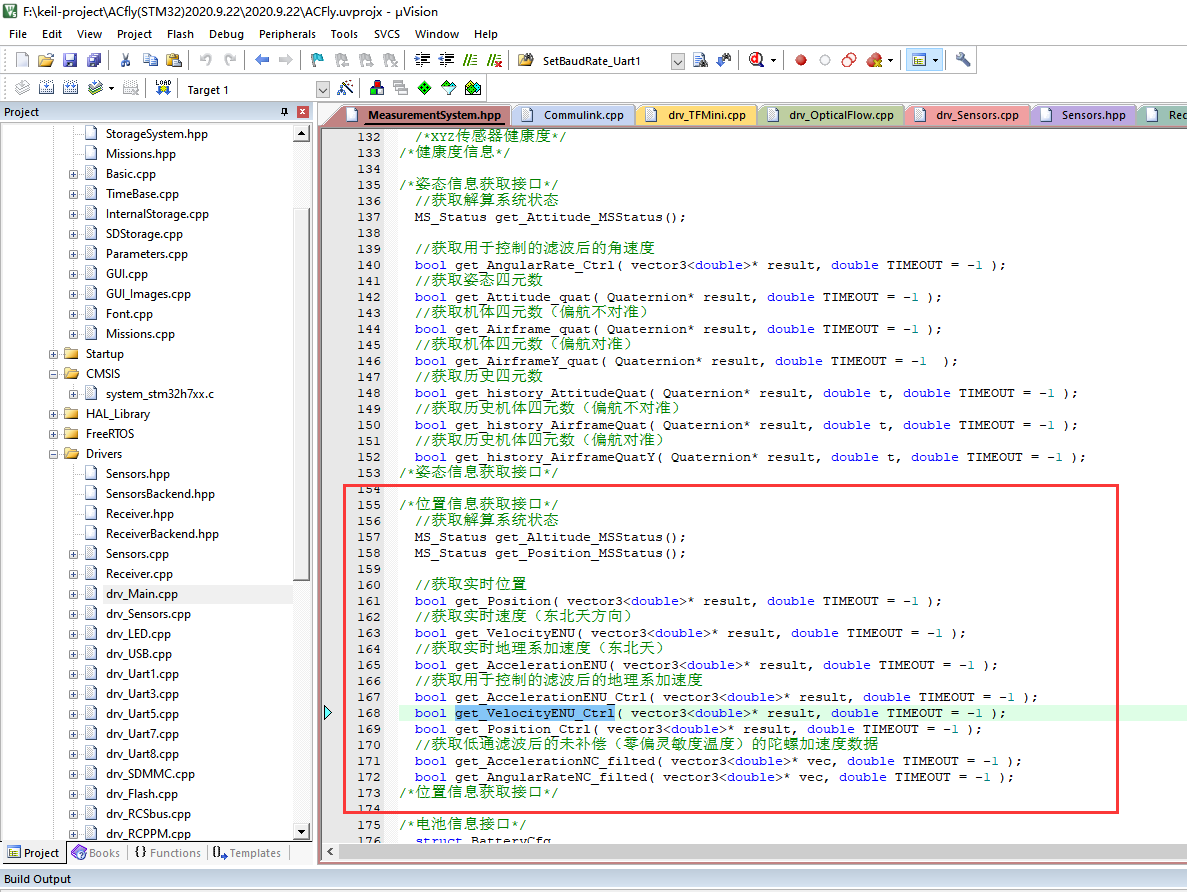Open the Peripherals menu
This screenshot has width=1187, height=892.
pyautogui.click(x=286, y=34)
